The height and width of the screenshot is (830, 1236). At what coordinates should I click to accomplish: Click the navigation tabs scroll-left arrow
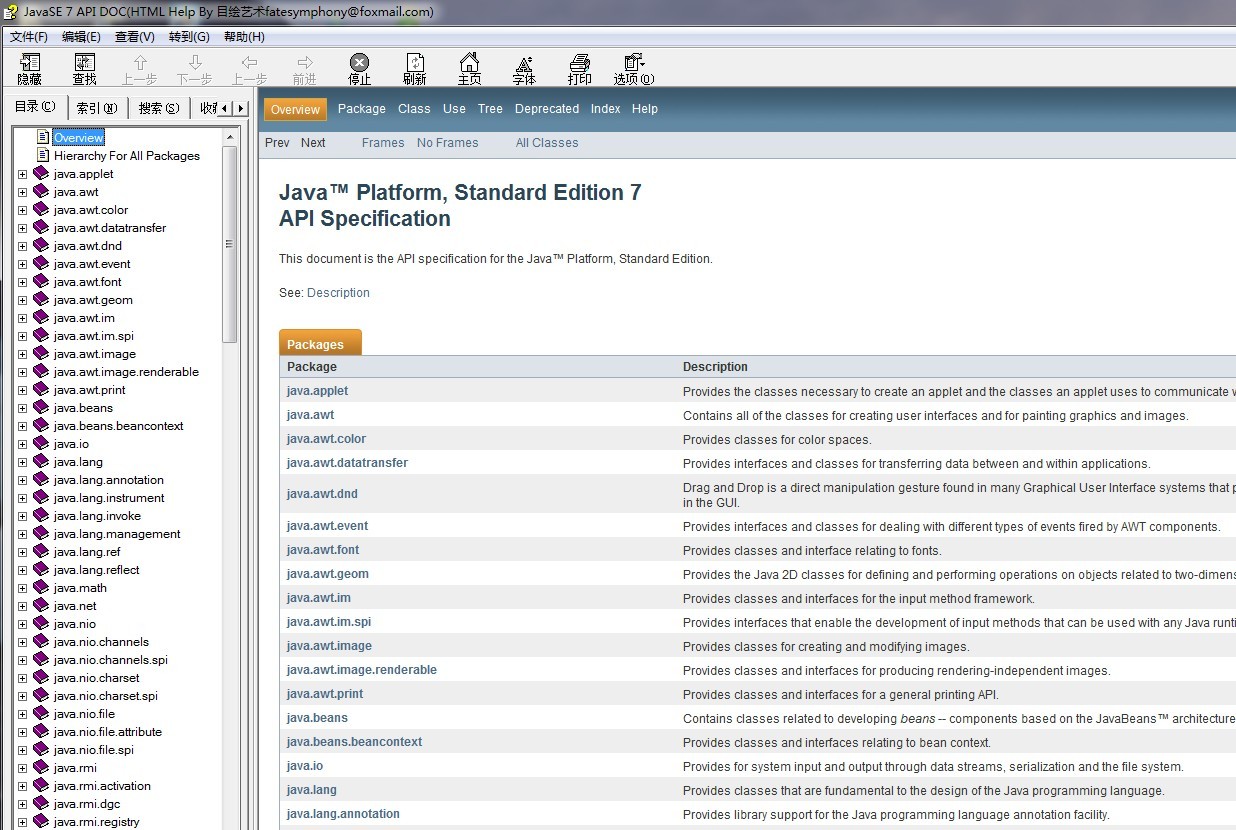pos(224,108)
